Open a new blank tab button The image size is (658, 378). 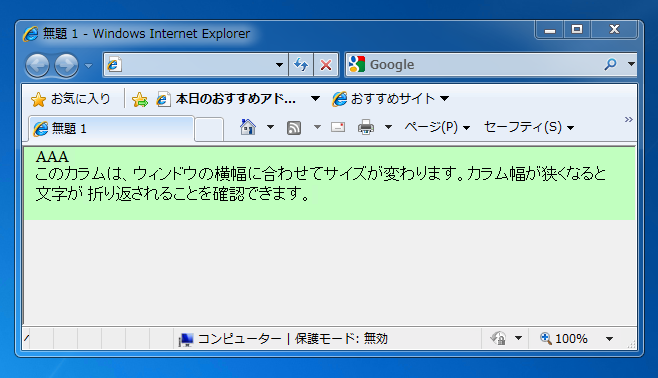[x=209, y=129]
